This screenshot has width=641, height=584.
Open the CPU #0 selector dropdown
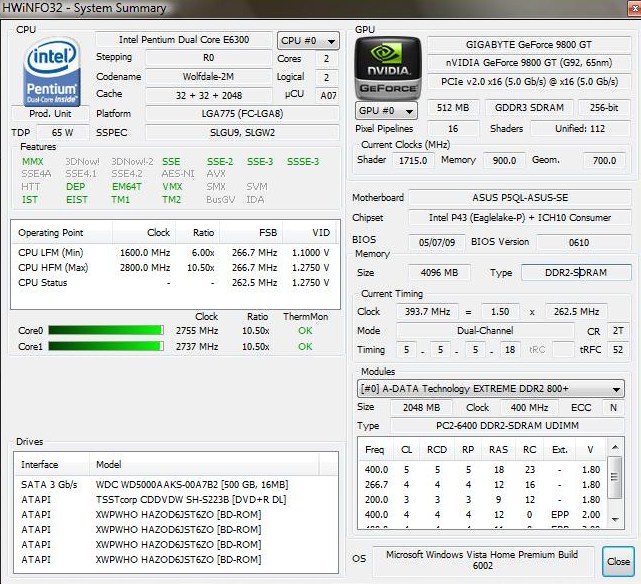(308, 41)
